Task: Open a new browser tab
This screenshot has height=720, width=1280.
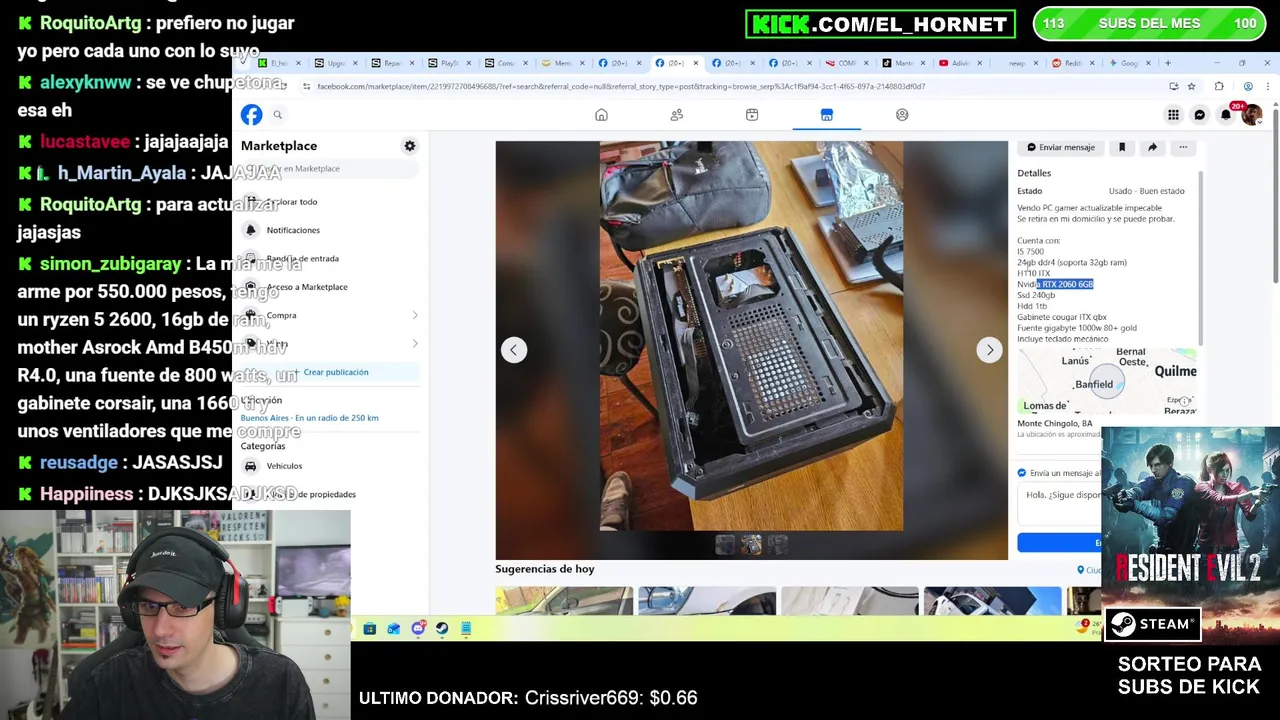Action: point(1167,63)
